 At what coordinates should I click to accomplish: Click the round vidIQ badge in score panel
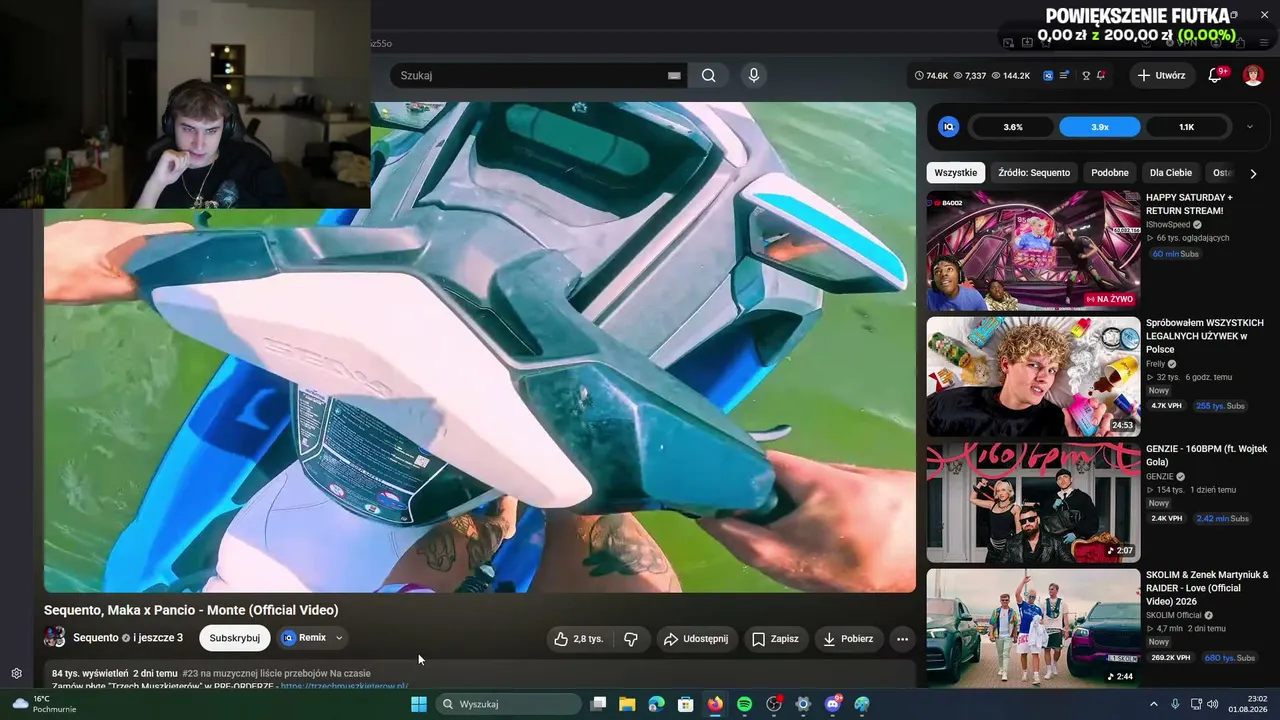click(x=949, y=127)
